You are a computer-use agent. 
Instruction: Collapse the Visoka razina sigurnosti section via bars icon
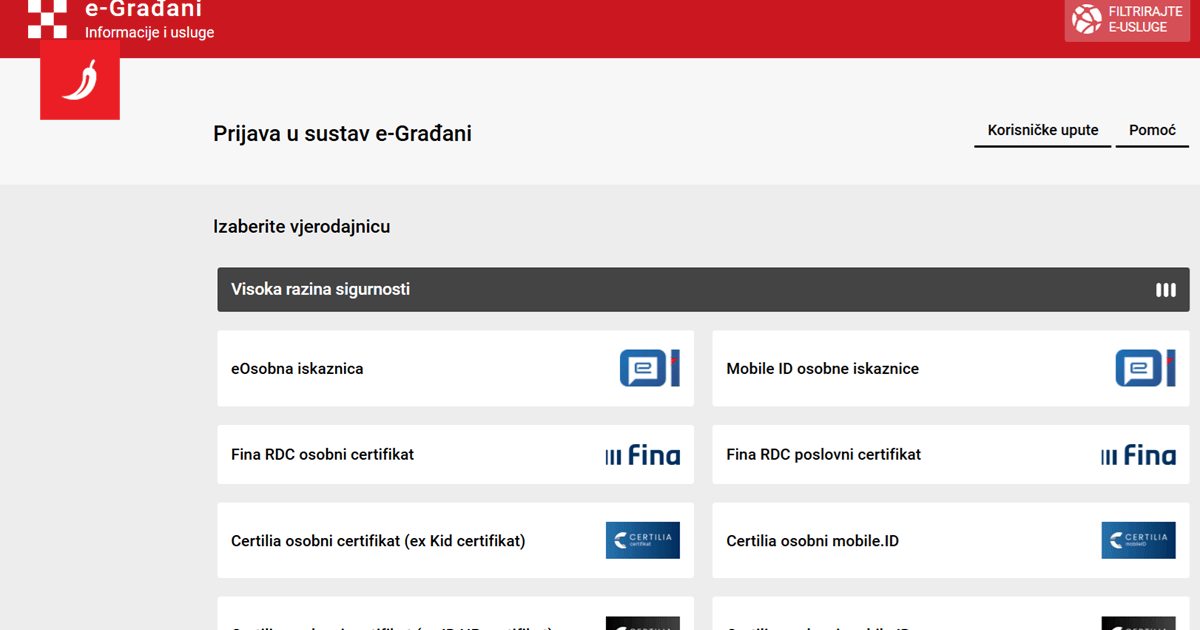(x=1166, y=290)
